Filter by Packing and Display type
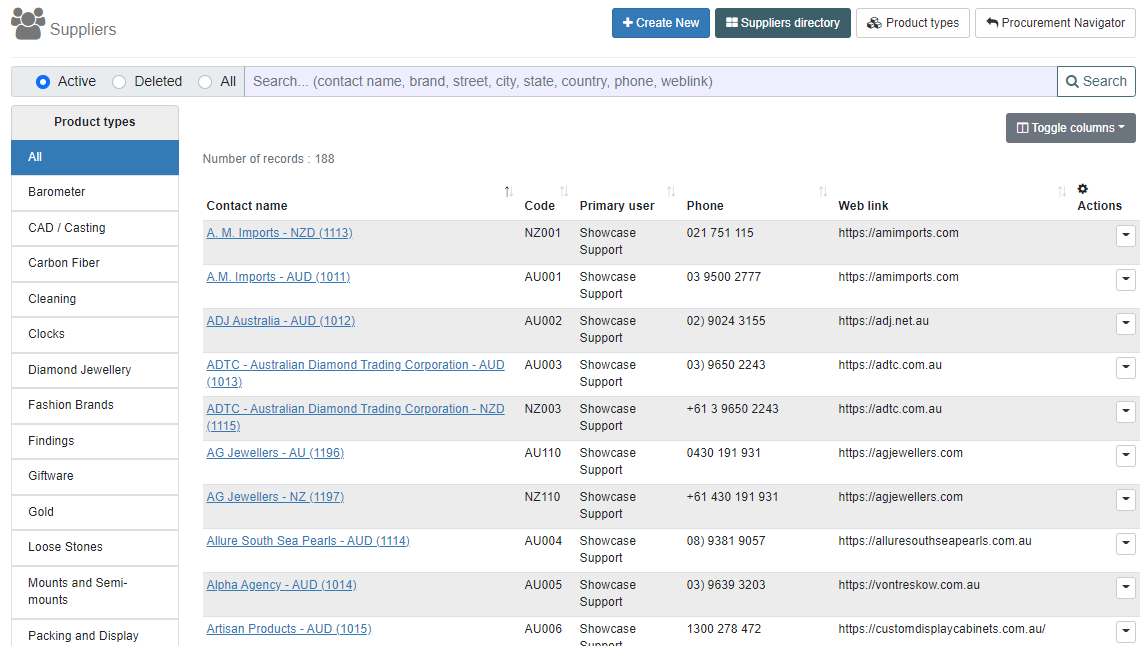This screenshot has width=1147, height=646. click(95, 634)
